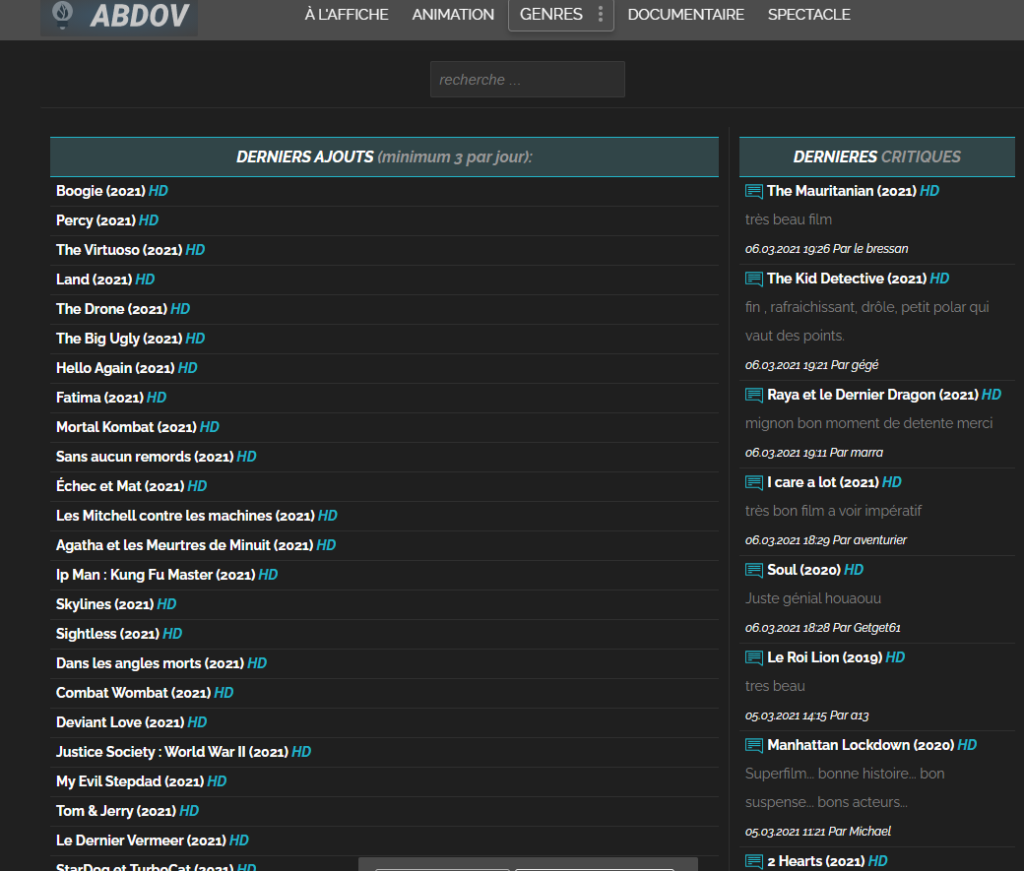Open the SPECTACLE section

[808, 14]
